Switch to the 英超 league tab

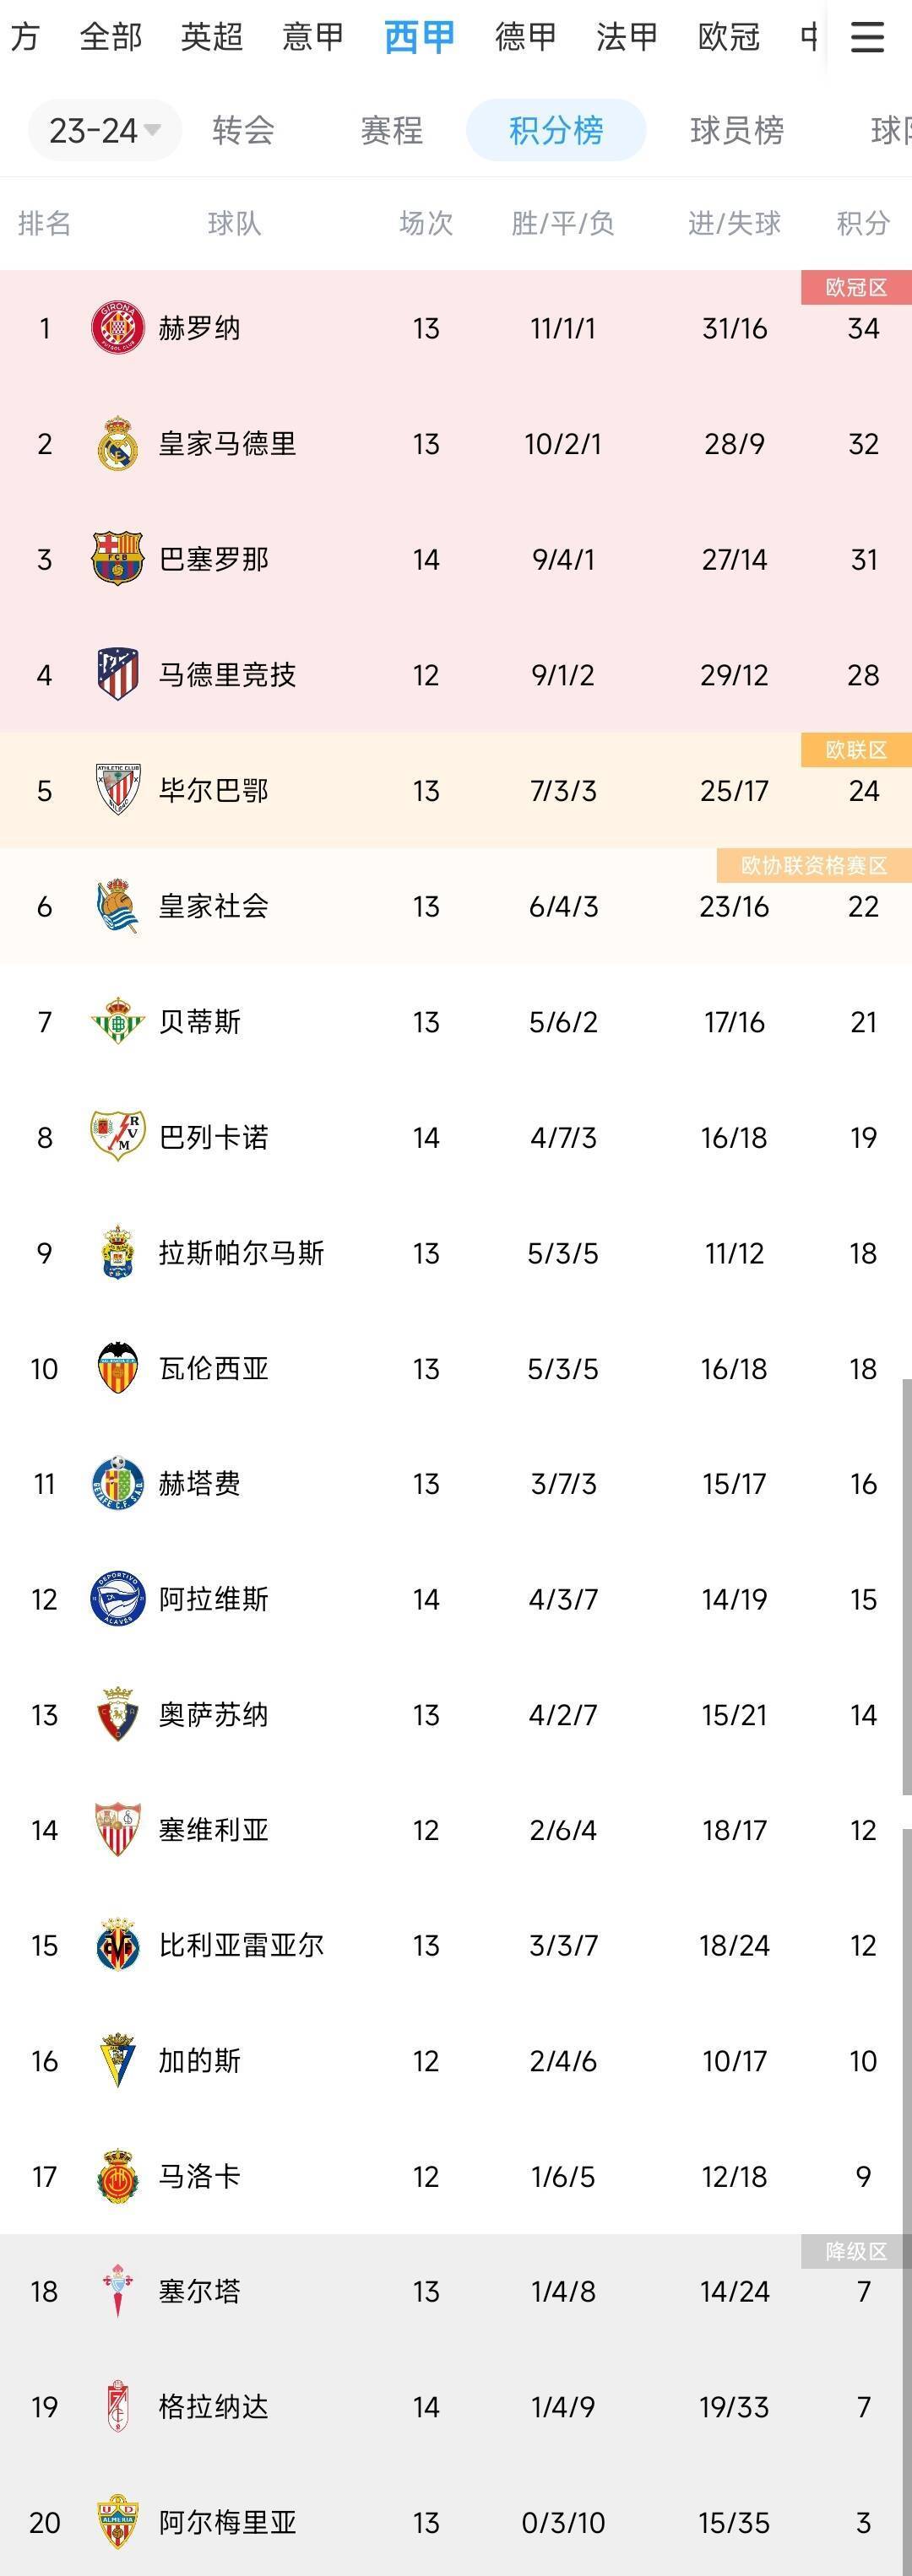pyautogui.click(x=210, y=36)
